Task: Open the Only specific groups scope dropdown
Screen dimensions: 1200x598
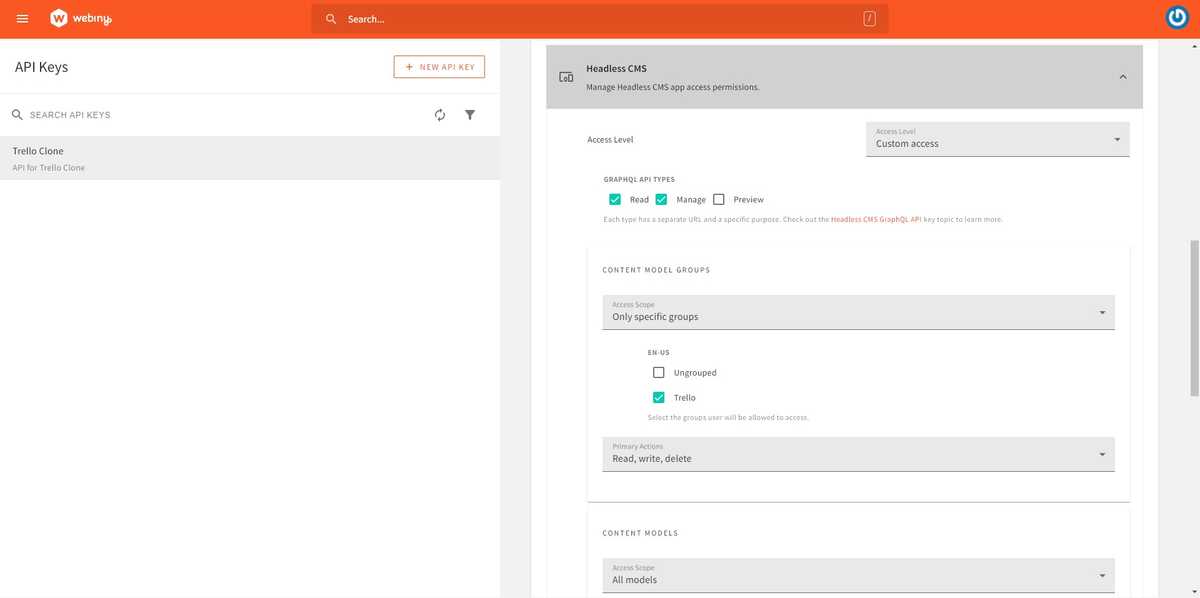Action: tap(858, 313)
